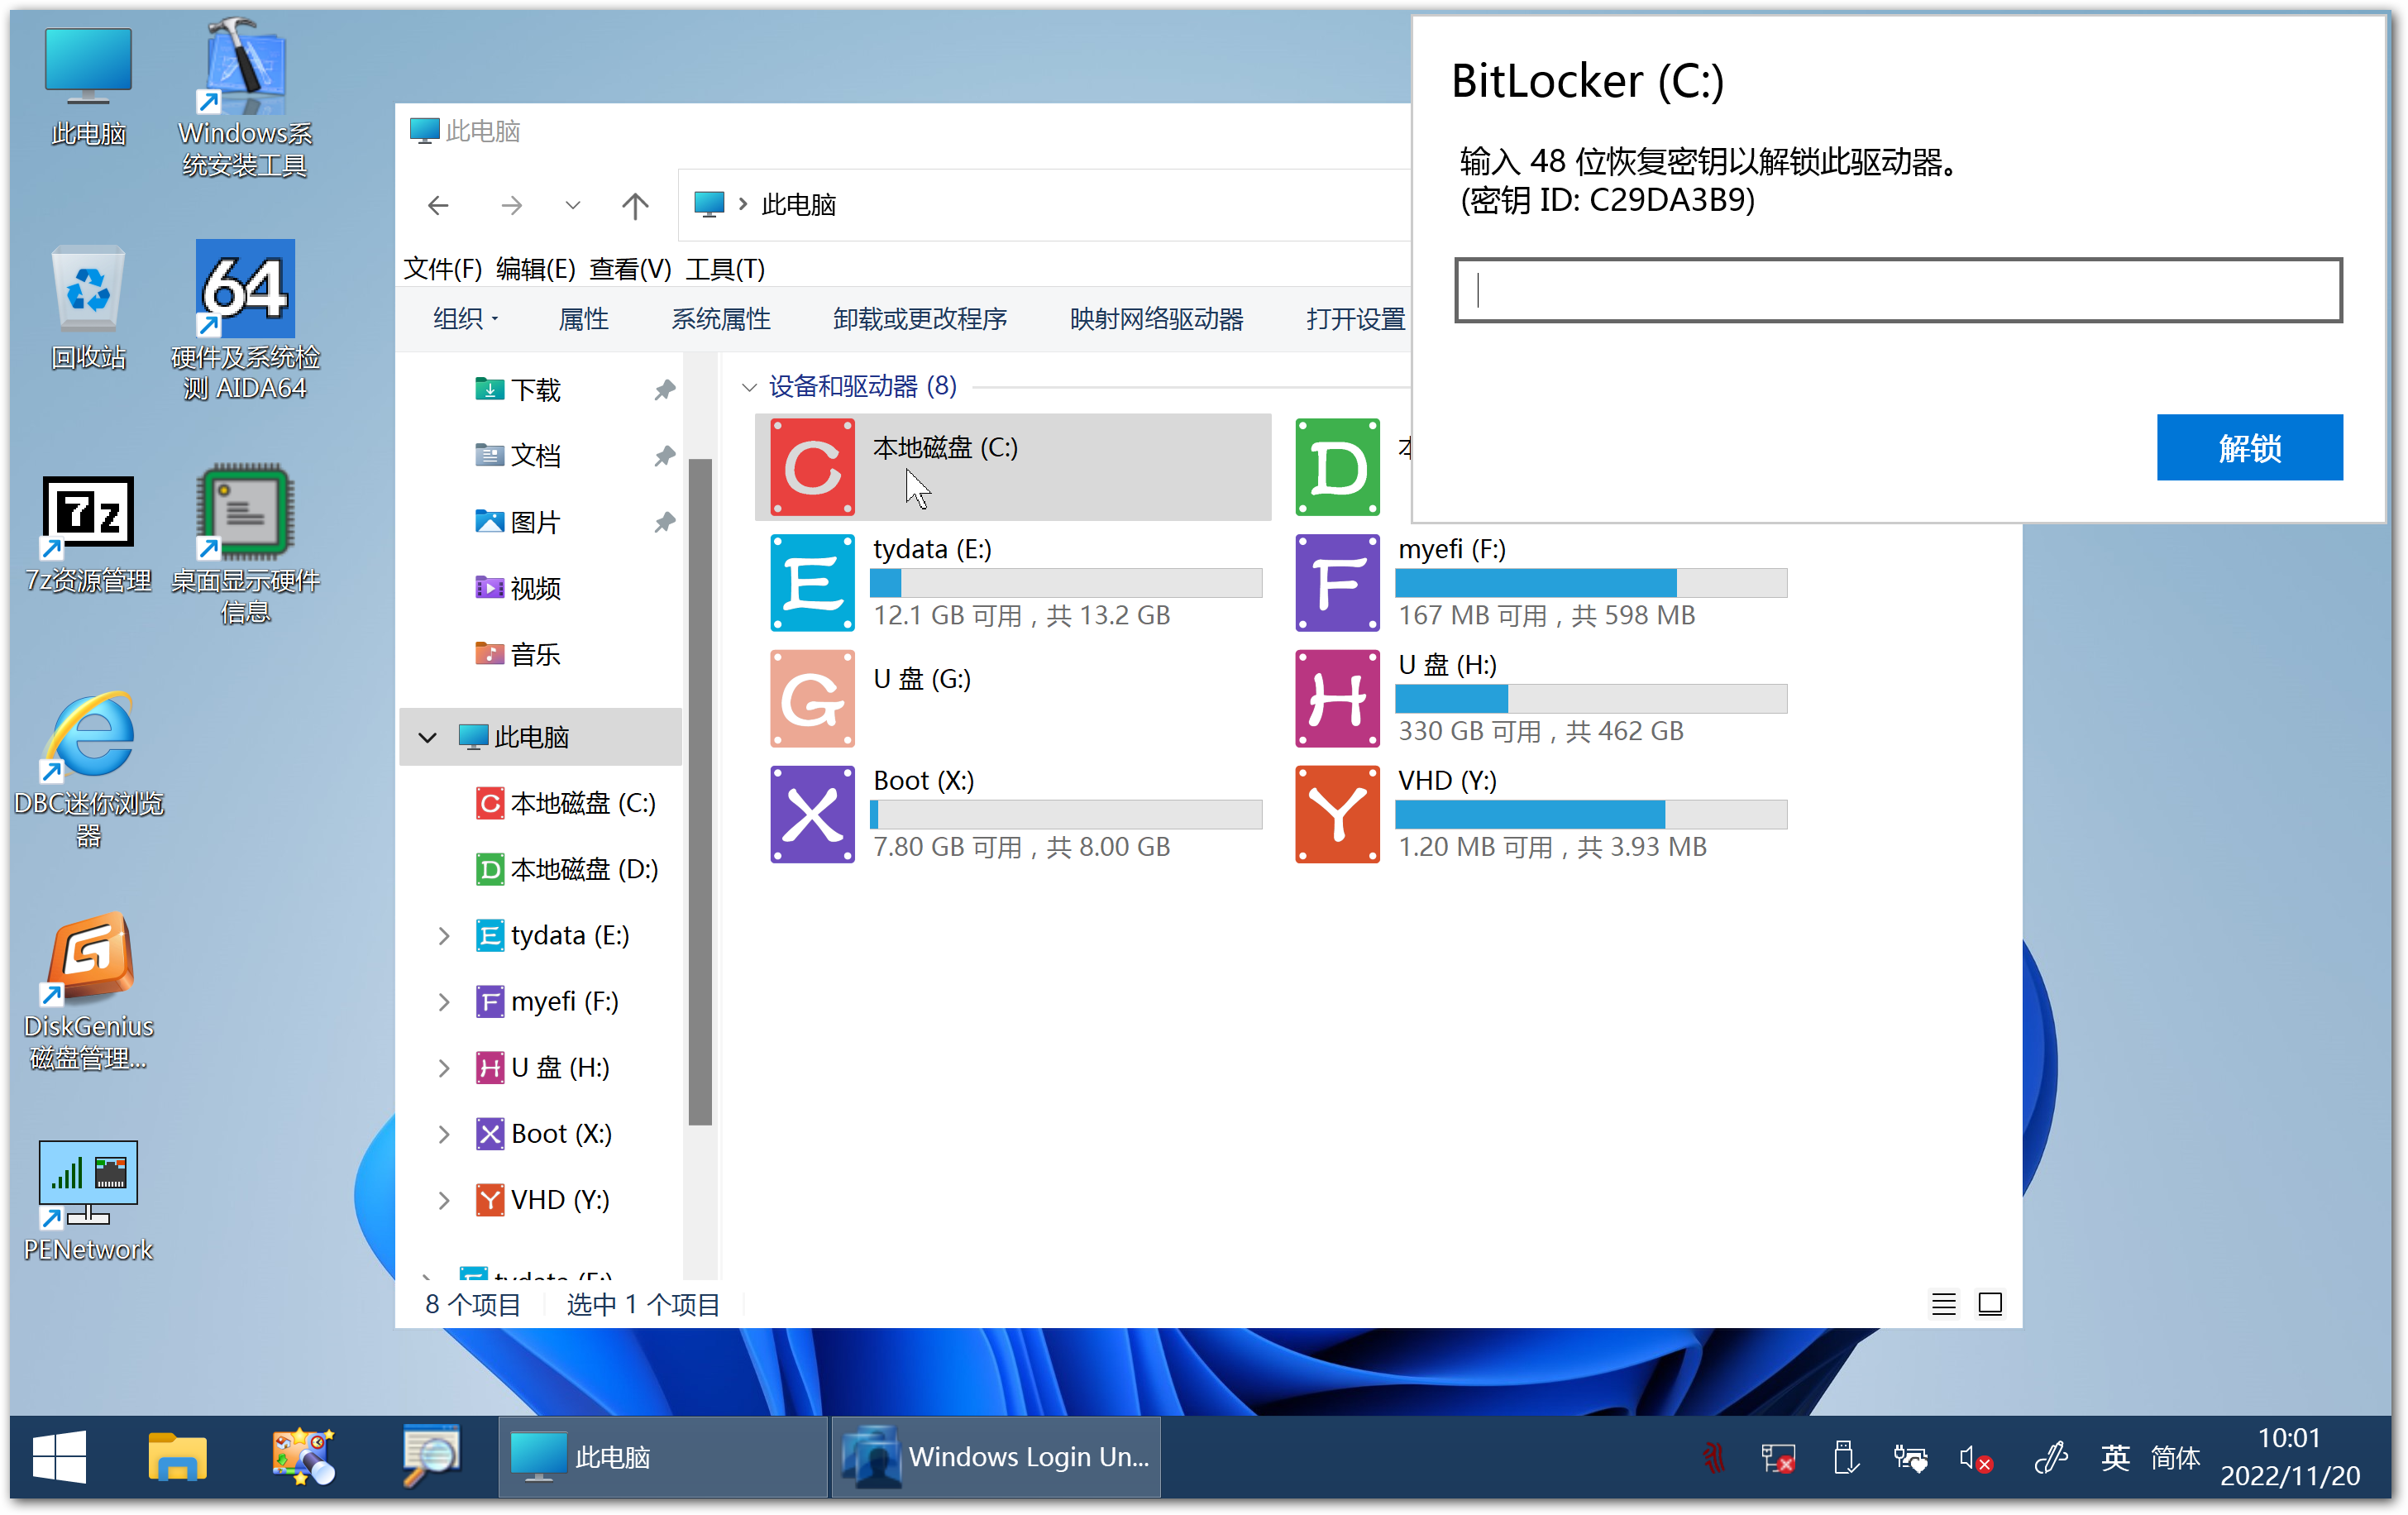
Task: Select the DiskGenius 磁盘管理 shortcut
Action: pos(88,992)
